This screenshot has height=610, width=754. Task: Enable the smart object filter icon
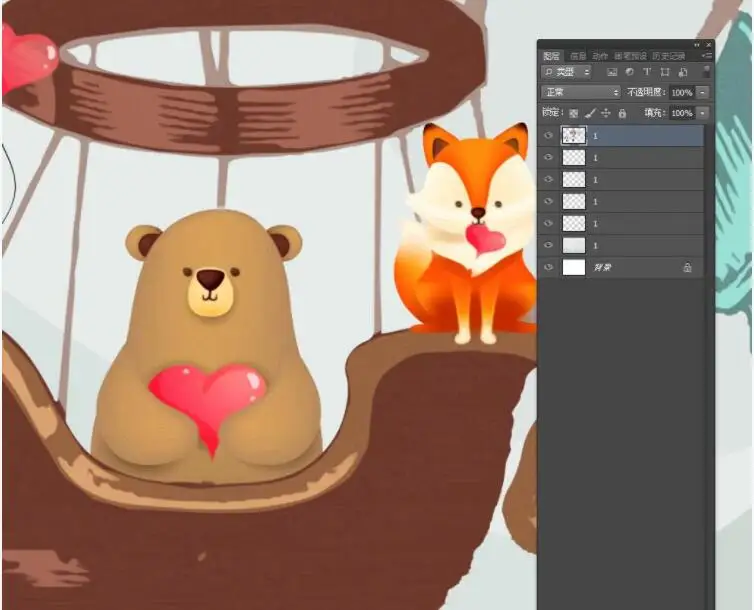click(683, 73)
